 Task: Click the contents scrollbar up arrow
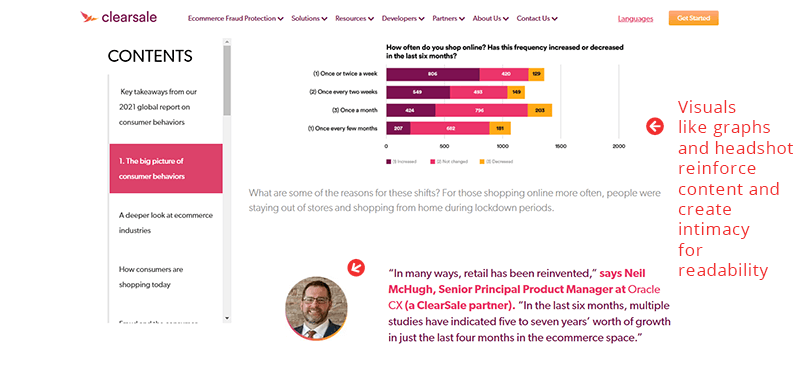click(227, 41)
